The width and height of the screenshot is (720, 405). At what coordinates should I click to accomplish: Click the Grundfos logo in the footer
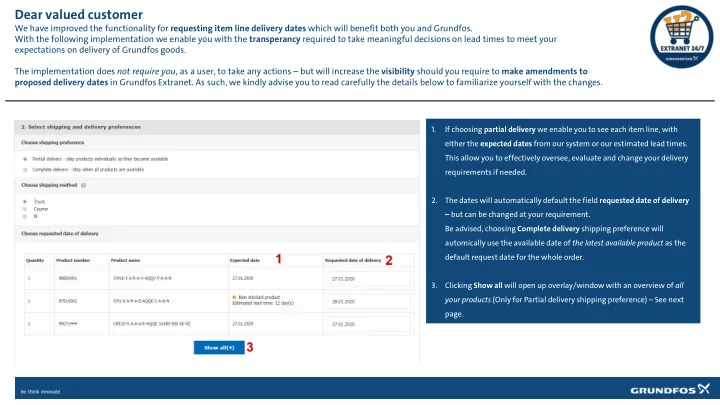[670, 389]
